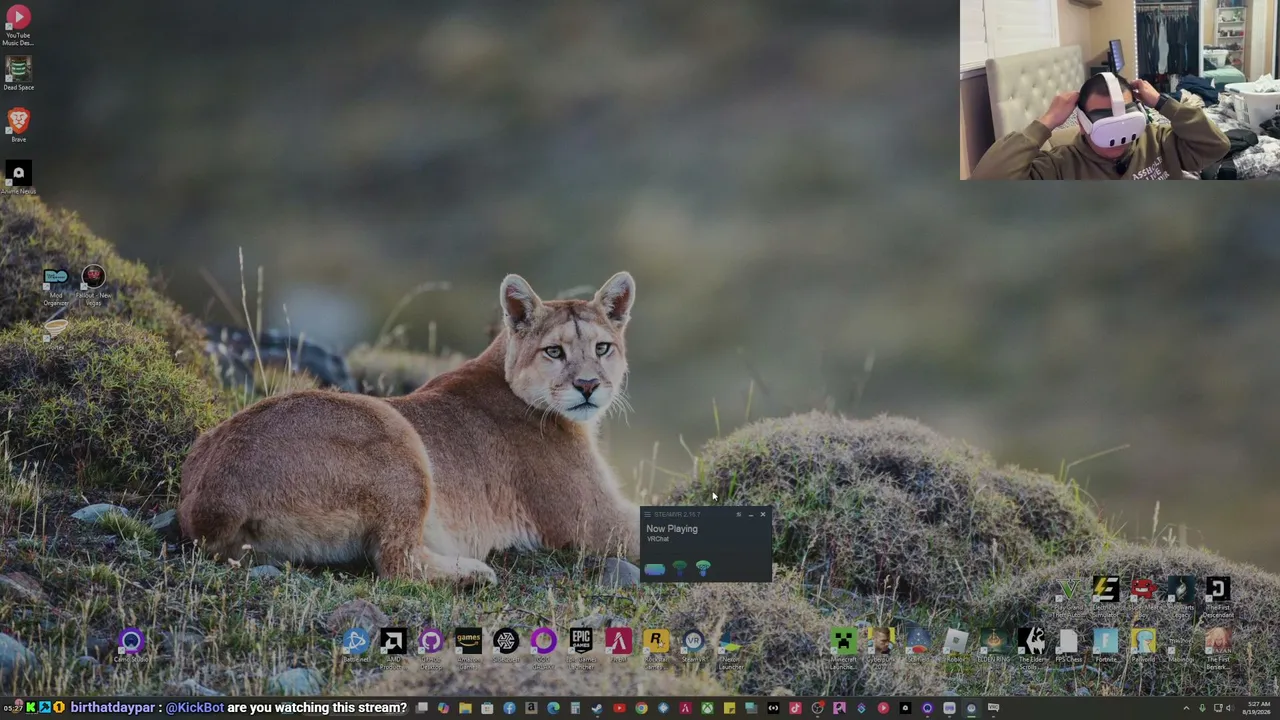
Task: Launch the Super Meat Boy shortcut
Action: coord(1143,595)
